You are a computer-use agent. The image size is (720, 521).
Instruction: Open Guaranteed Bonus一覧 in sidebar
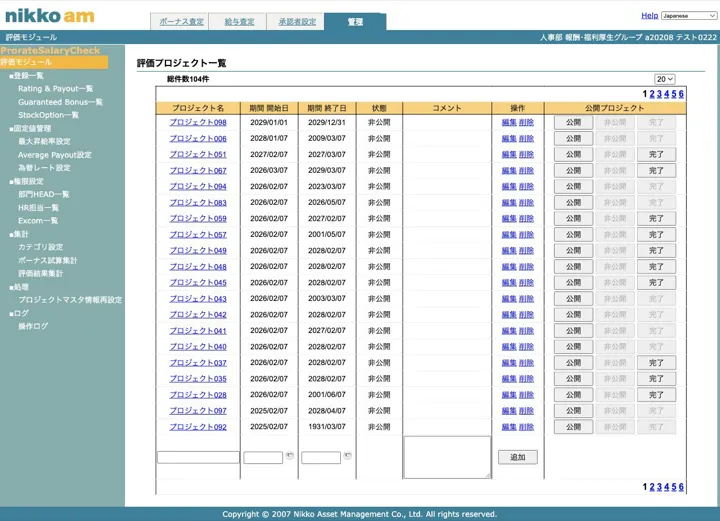click(60, 102)
